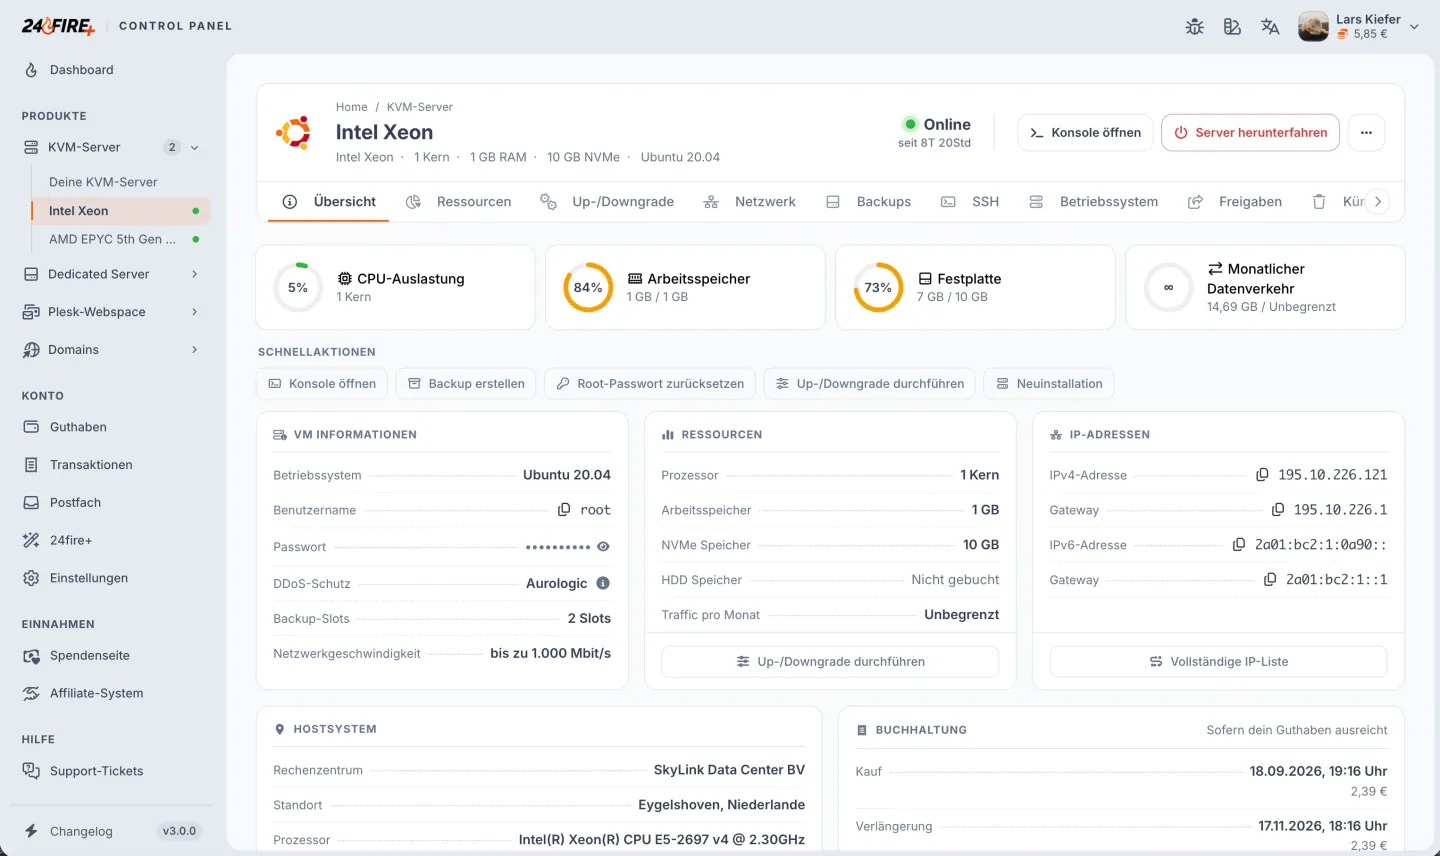The image size is (1440, 856).
Task: Open Guthaben in Konto section
Action: tap(78, 427)
